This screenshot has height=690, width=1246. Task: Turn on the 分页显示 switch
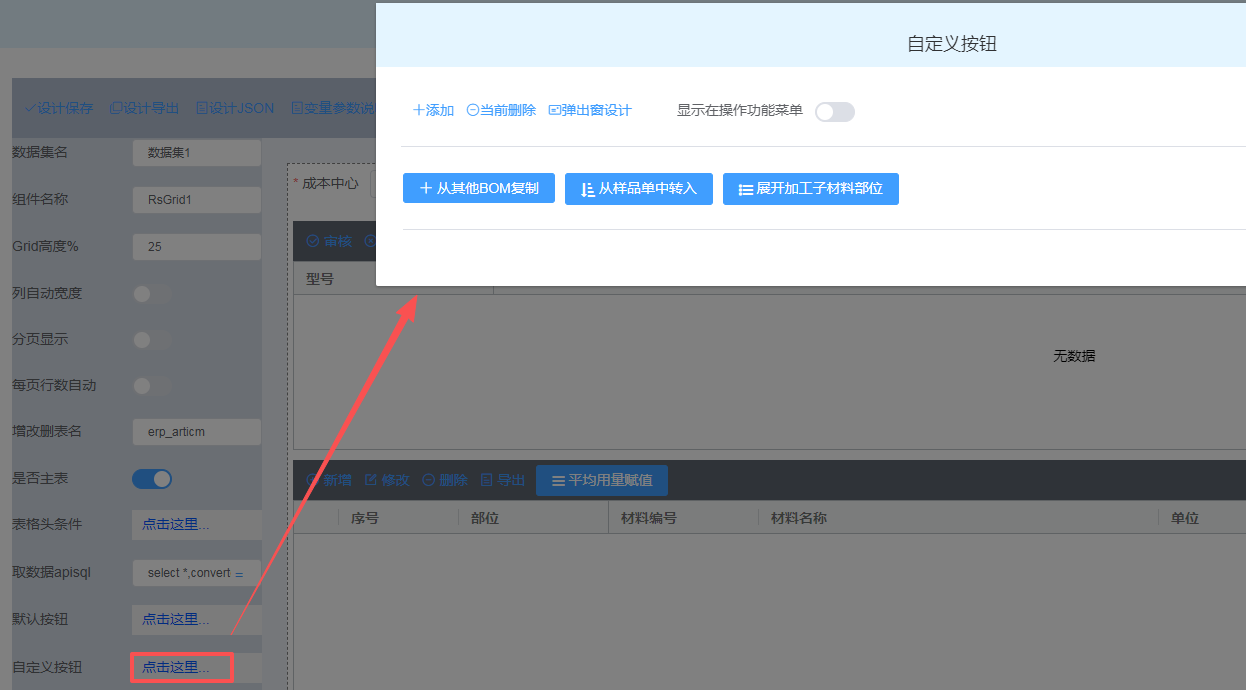[152, 340]
